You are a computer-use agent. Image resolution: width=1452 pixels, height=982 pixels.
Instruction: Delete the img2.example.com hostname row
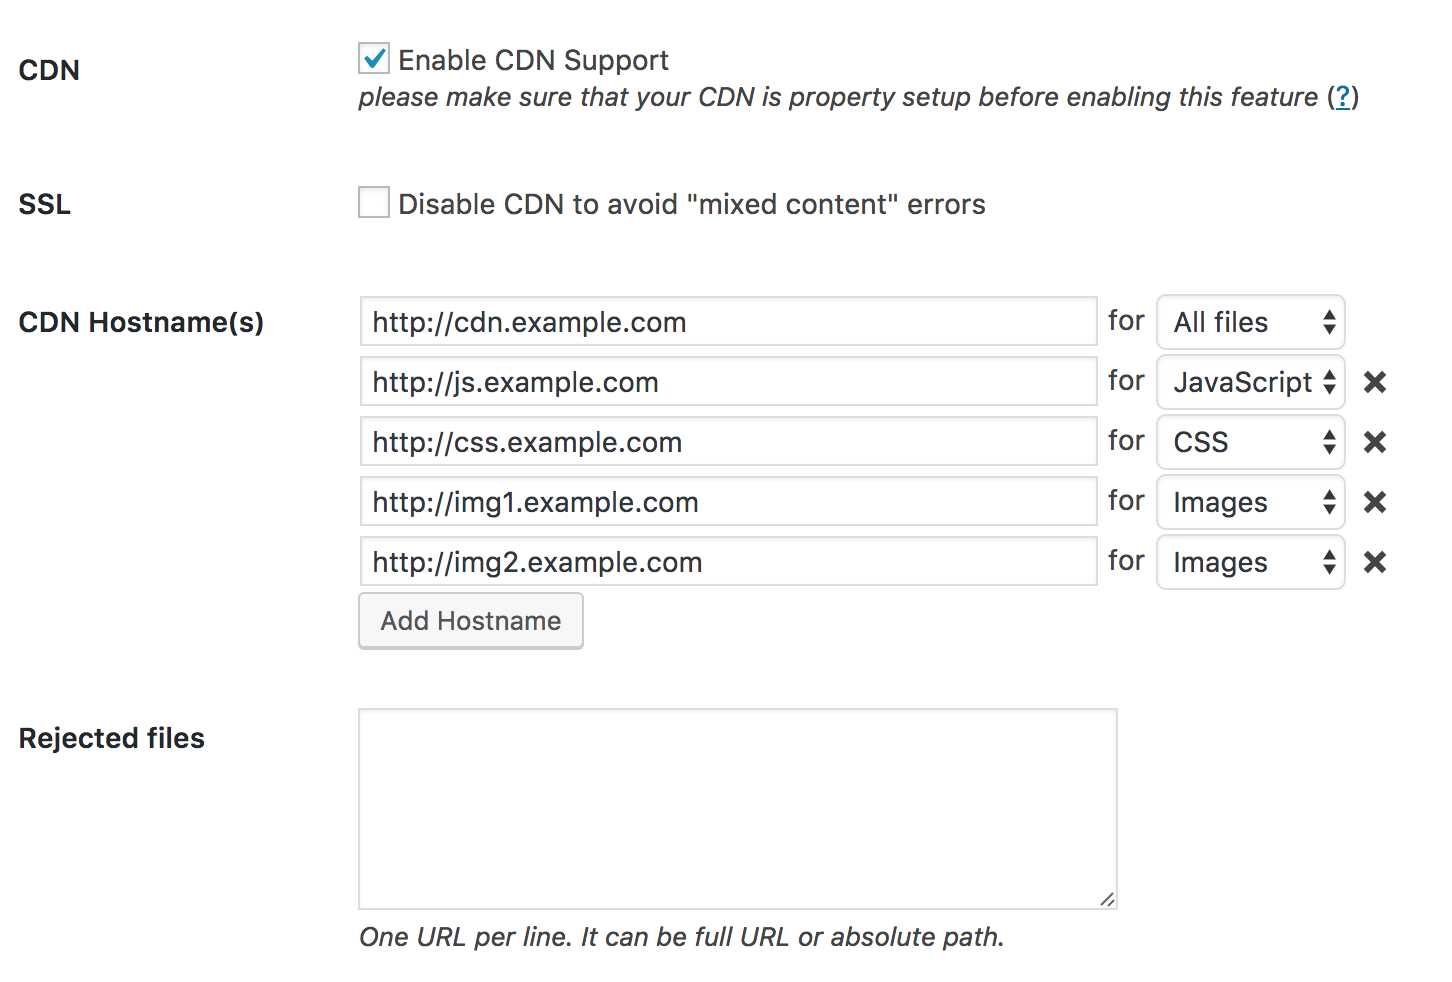pos(1375,562)
